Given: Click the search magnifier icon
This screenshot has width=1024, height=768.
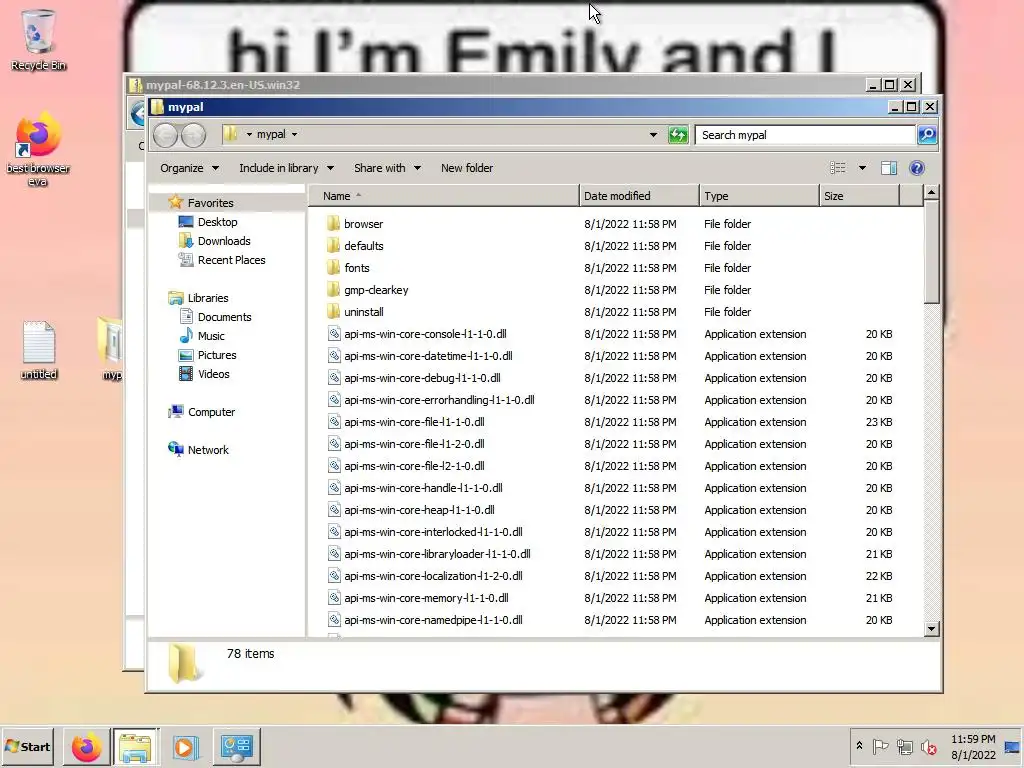Looking at the screenshot, I should coord(927,135).
